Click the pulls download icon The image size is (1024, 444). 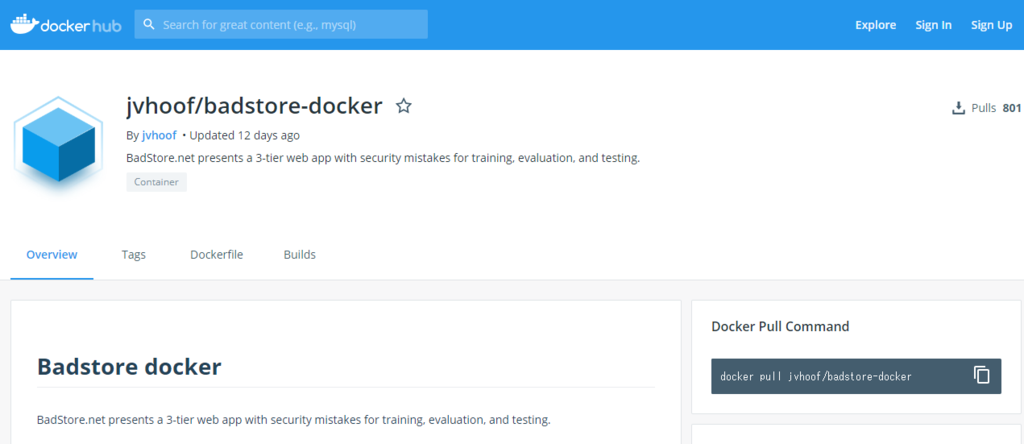click(958, 108)
